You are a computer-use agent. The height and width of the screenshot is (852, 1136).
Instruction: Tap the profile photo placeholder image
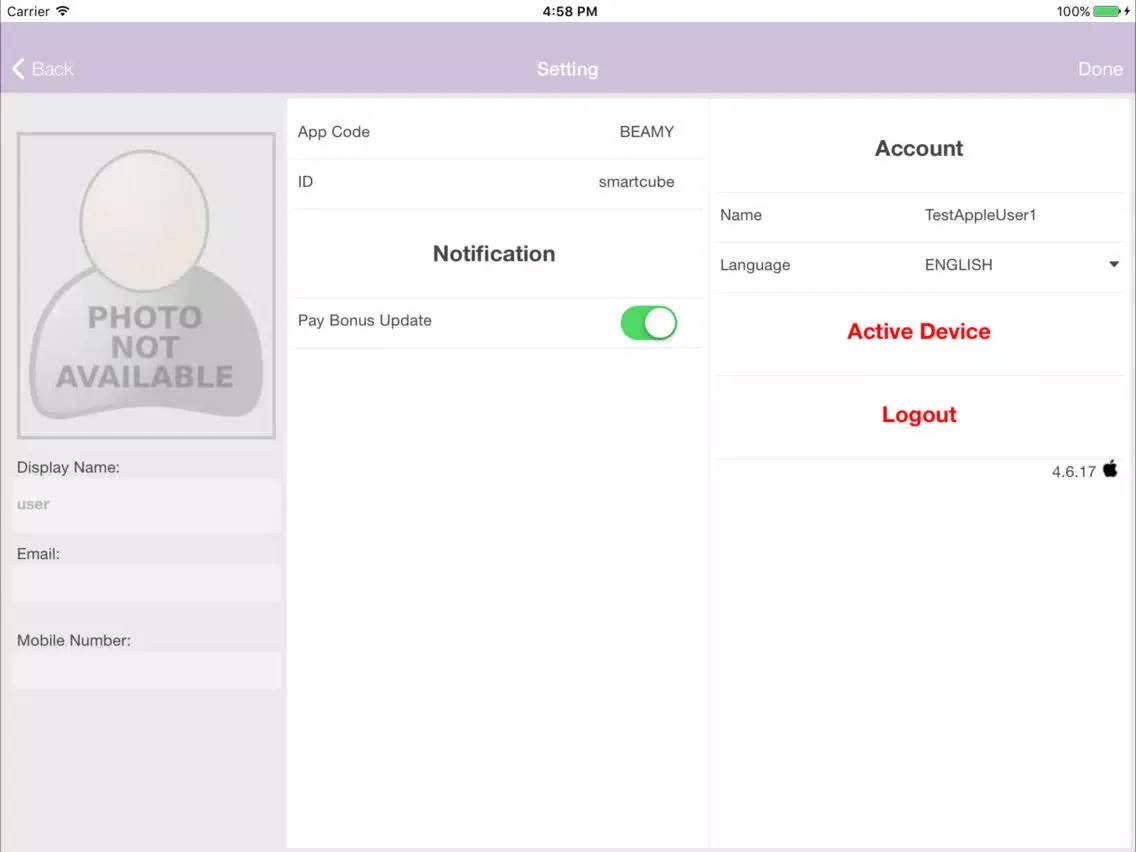coord(146,286)
